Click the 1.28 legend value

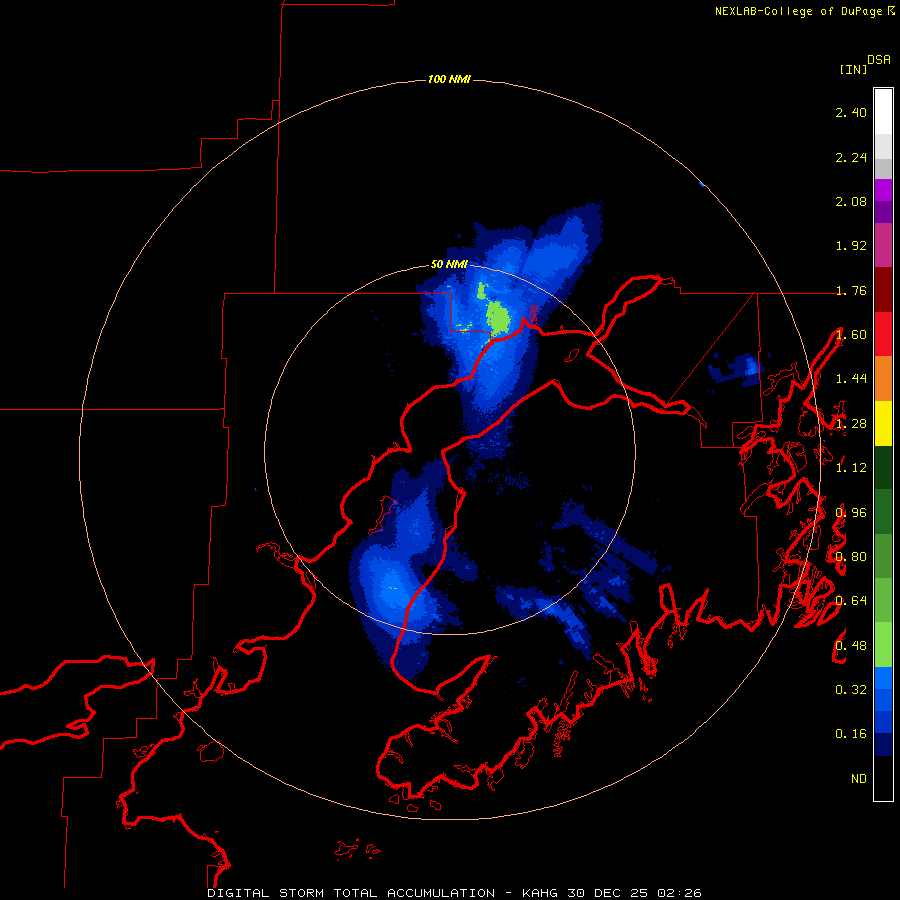(x=851, y=424)
